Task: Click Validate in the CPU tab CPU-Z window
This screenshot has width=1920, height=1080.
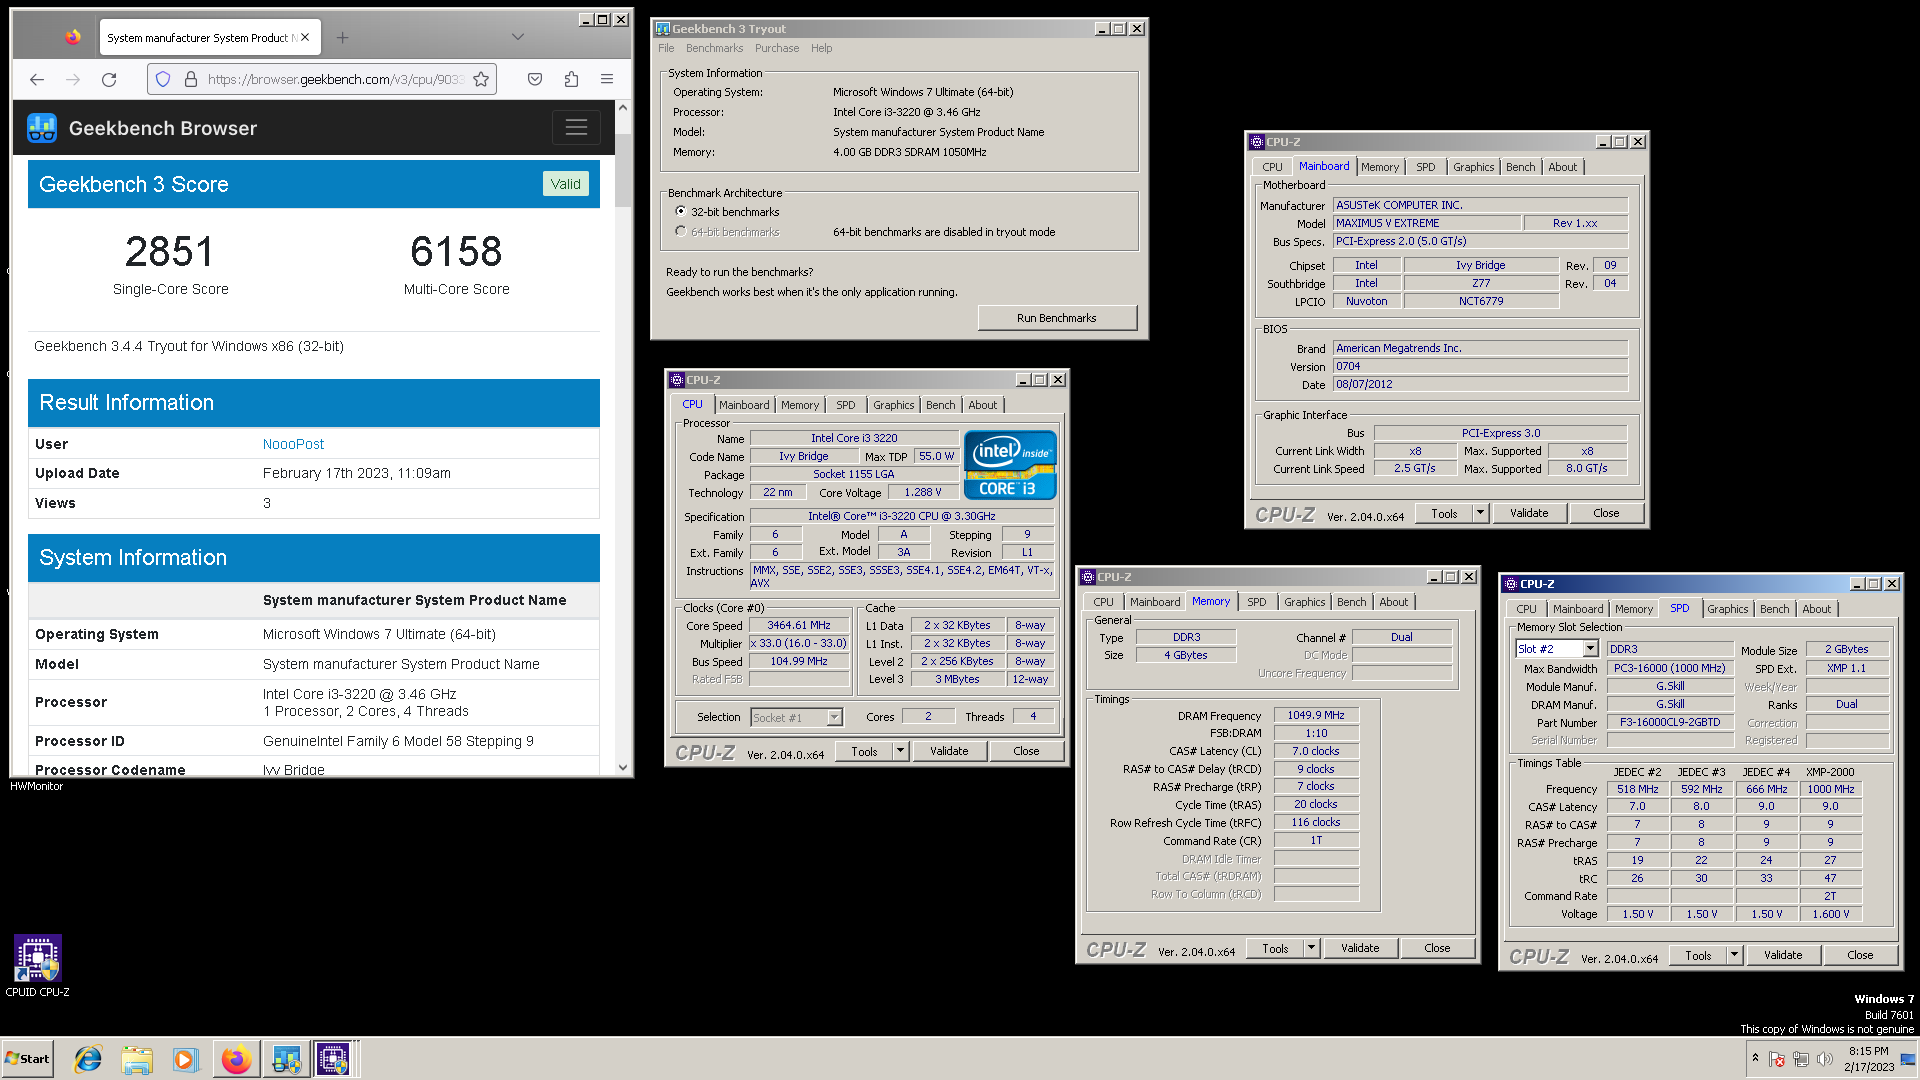Action: [949, 751]
